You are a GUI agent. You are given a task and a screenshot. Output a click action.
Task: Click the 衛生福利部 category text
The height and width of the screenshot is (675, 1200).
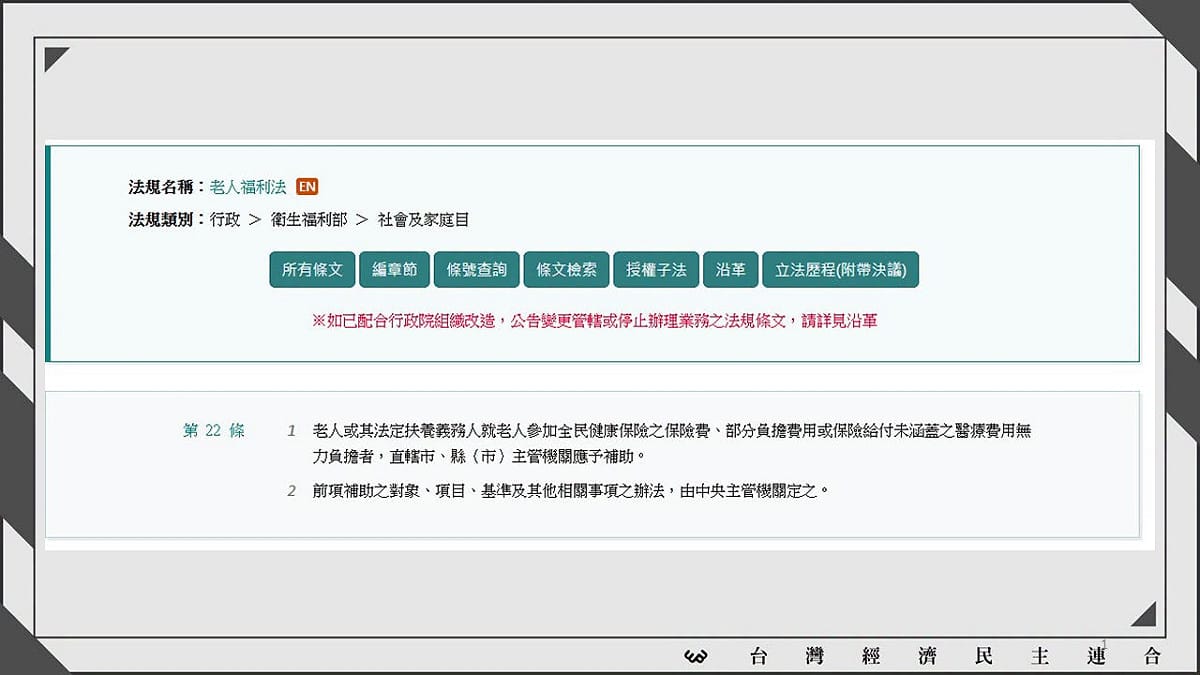click(x=308, y=219)
